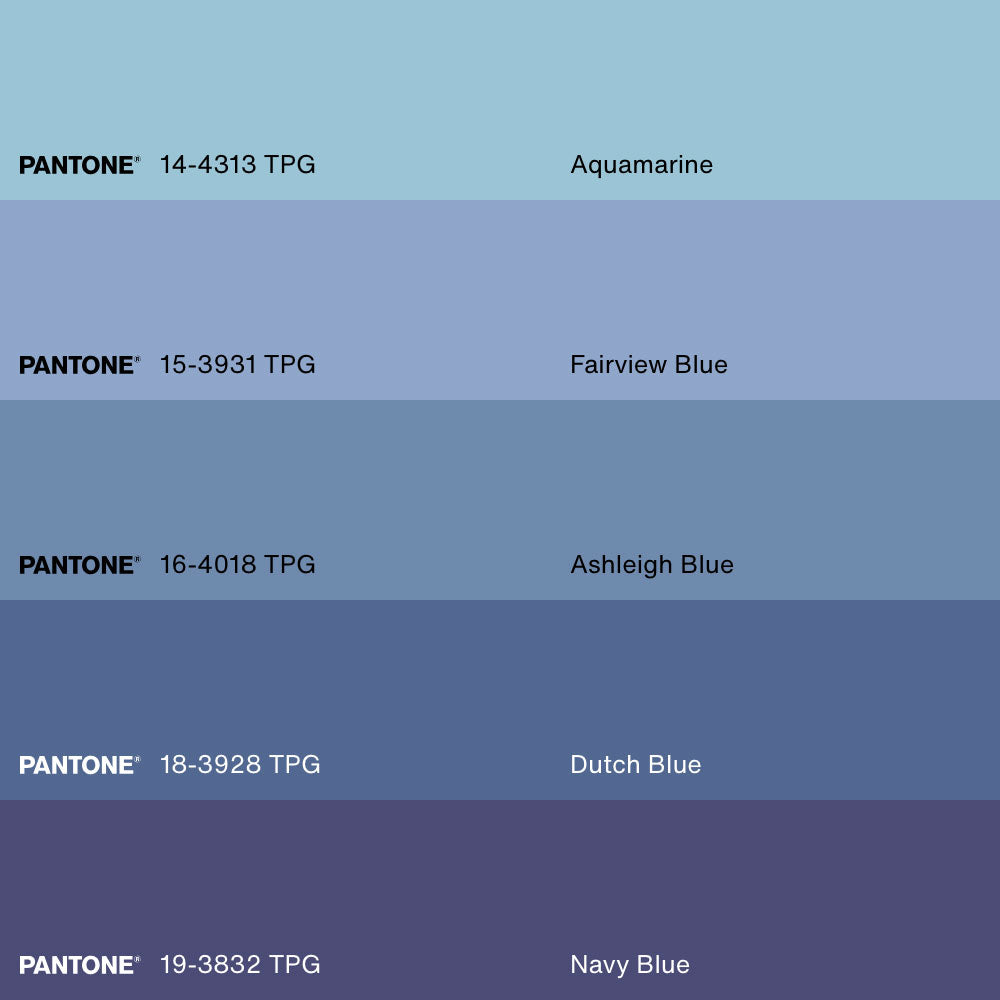Choose the Ashleigh Blue color band
1000x1000 pixels.
point(500,480)
